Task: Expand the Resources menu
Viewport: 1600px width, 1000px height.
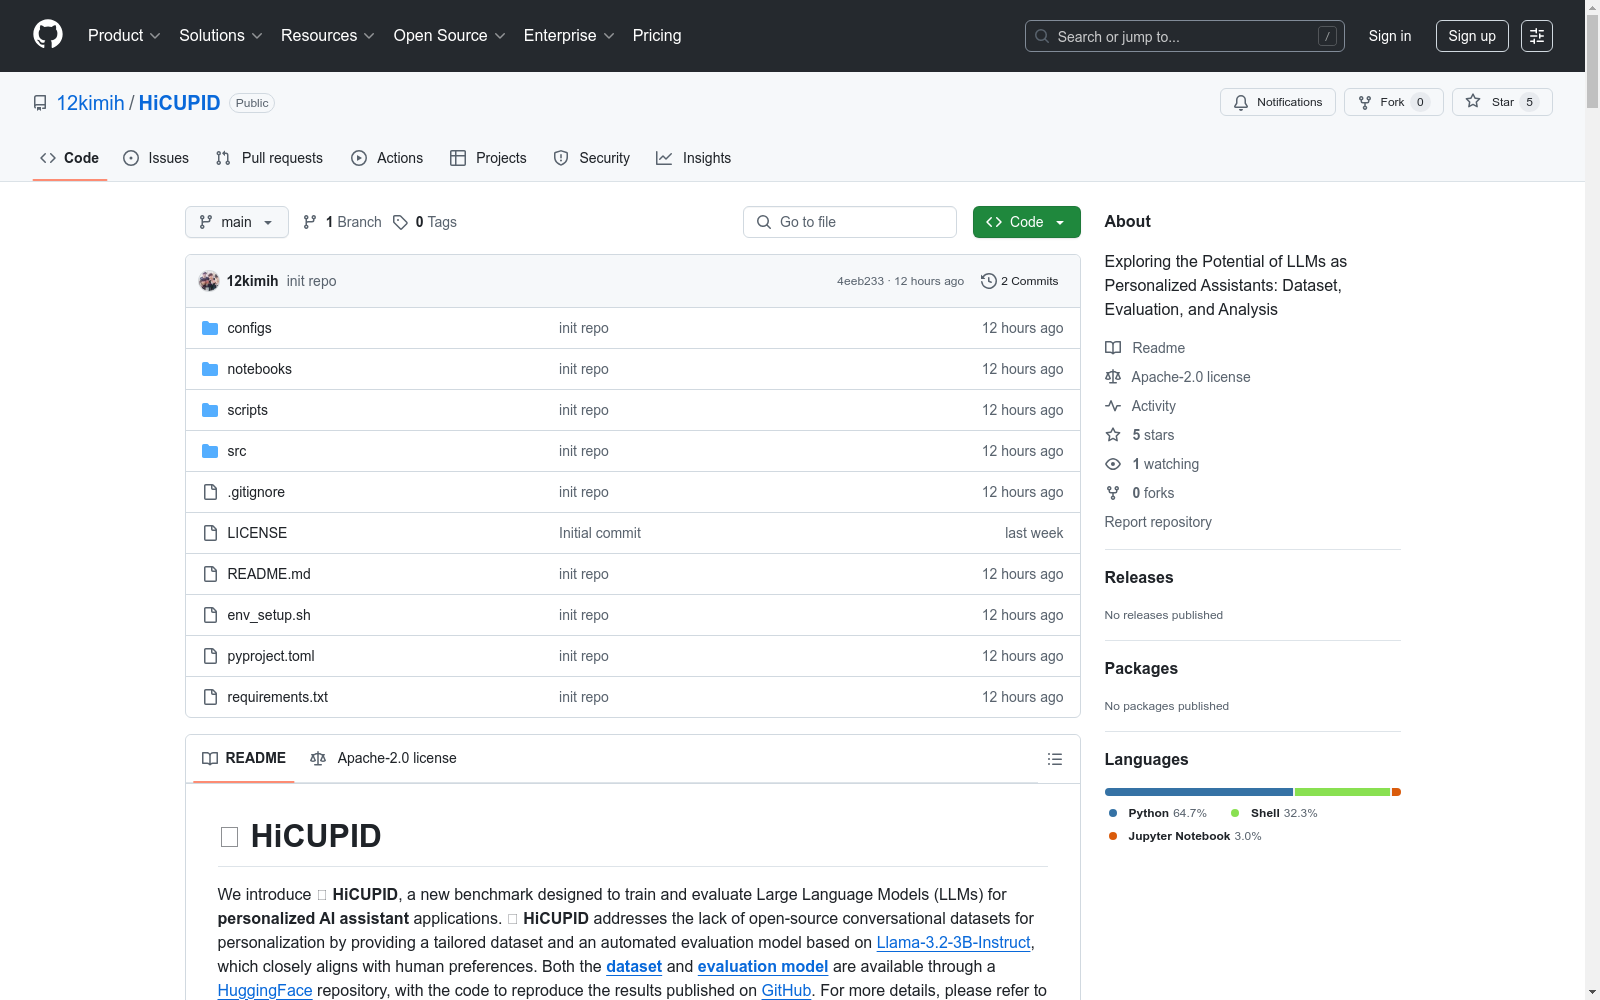Action: [328, 36]
